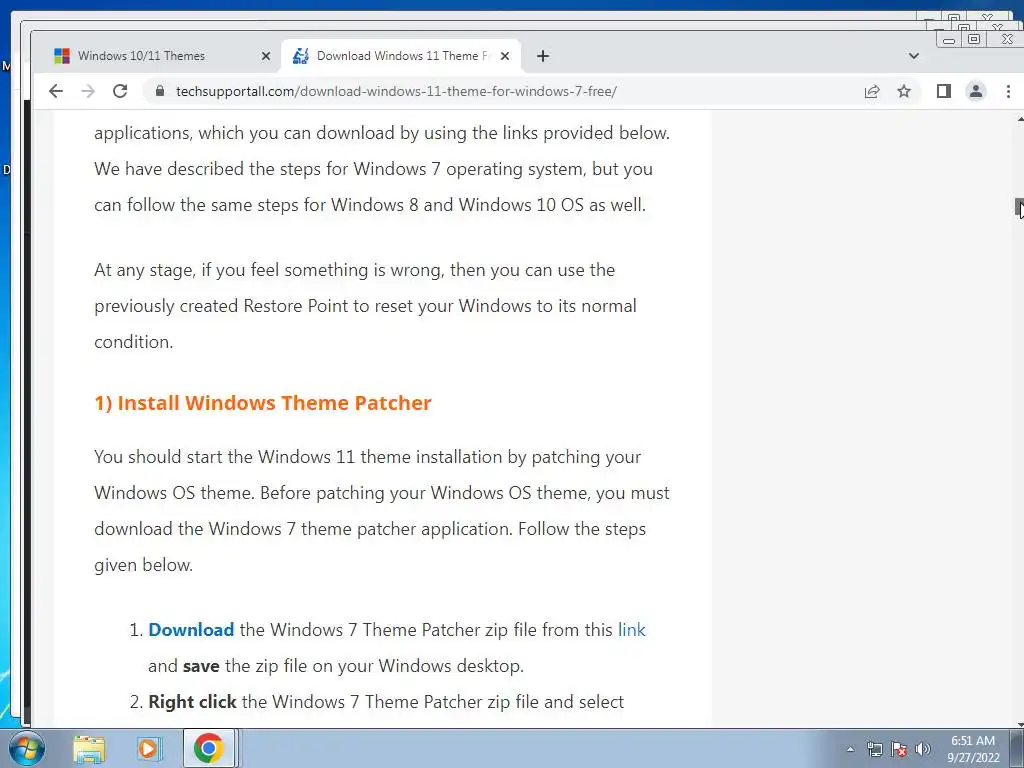Click the forward navigation arrow
The height and width of the screenshot is (768, 1024).
coord(88,91)
